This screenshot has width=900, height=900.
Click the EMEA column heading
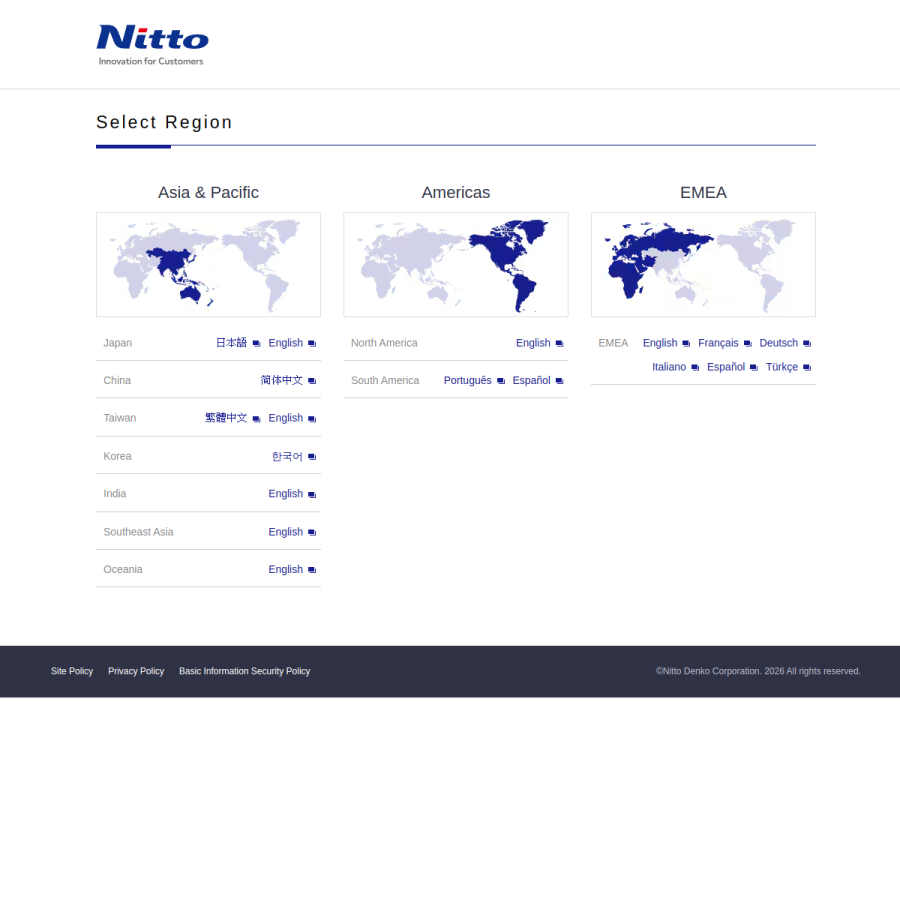tap(703, 192)
